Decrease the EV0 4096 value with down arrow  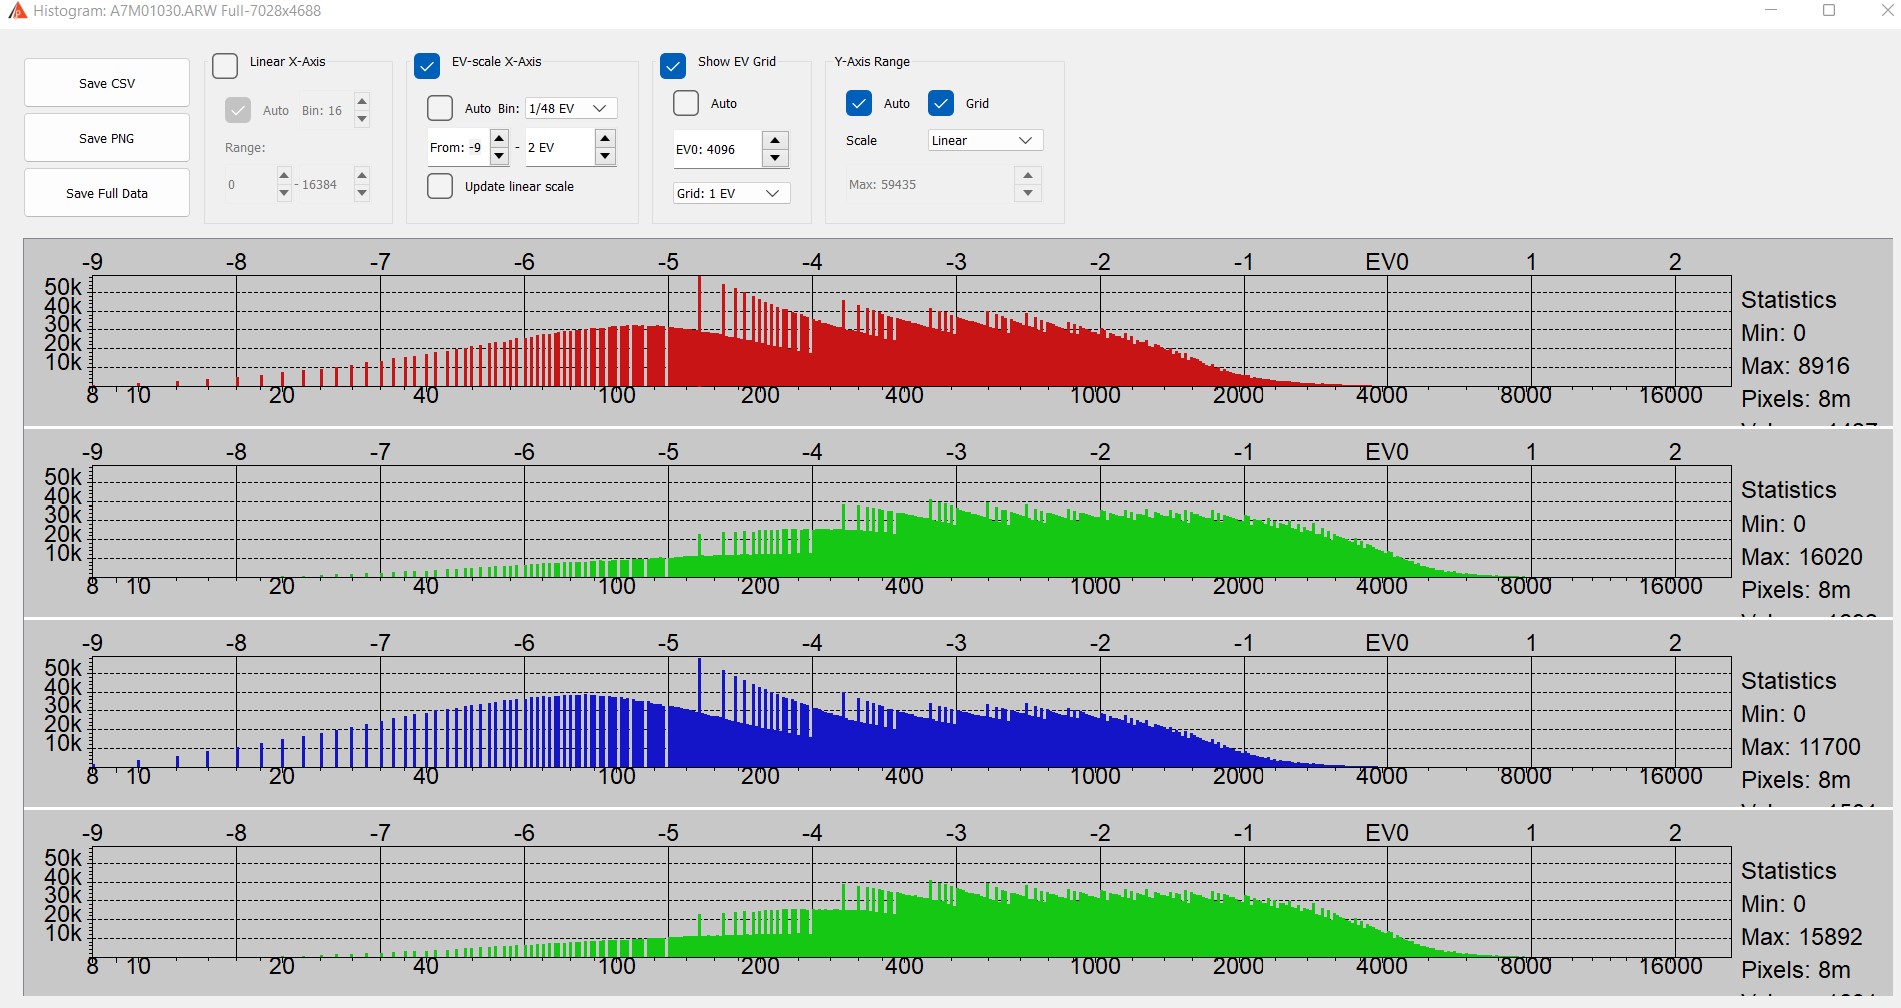(775, 158)
